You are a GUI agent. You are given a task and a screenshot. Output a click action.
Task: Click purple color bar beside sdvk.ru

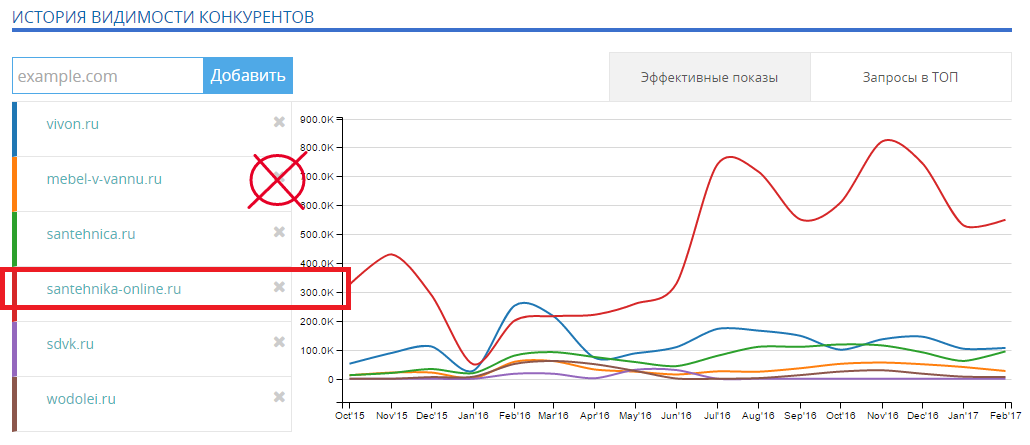coord(14,349)
